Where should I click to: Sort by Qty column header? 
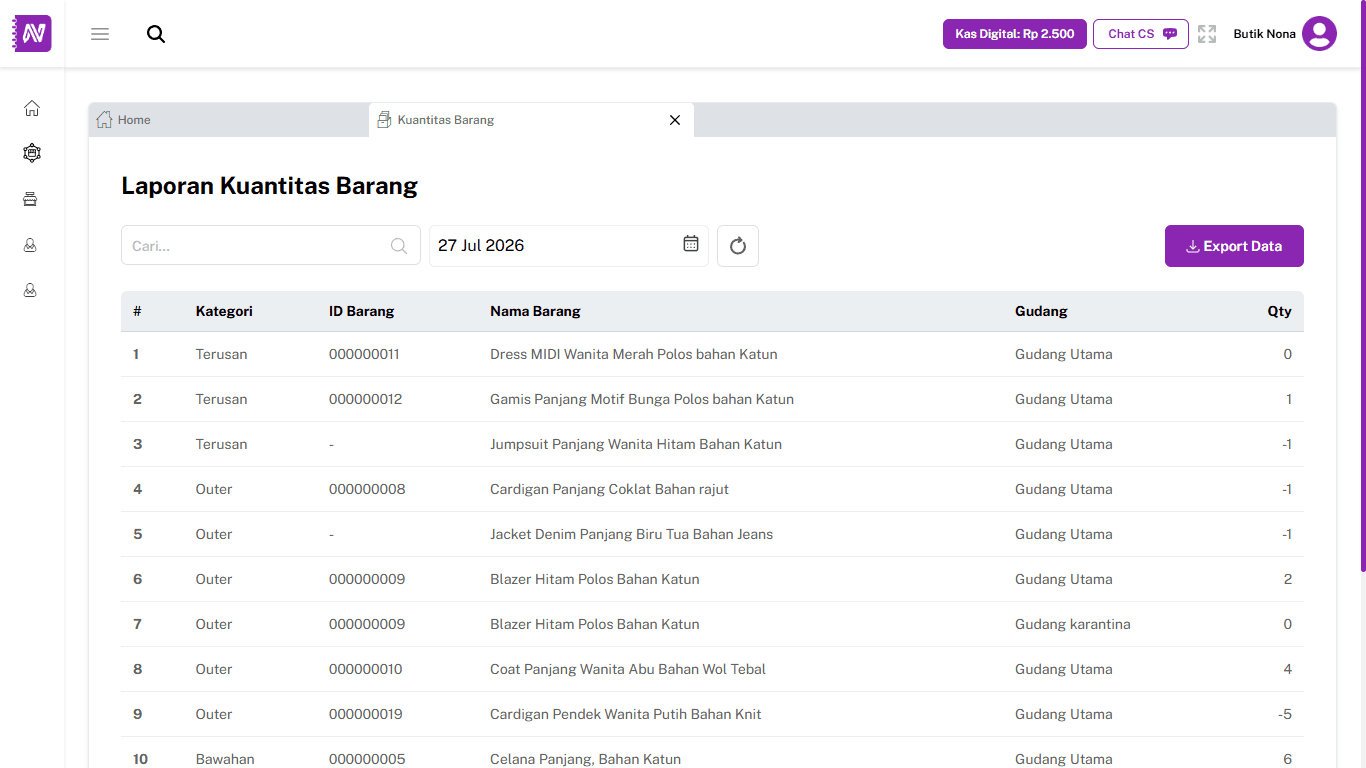(1279, 311)
